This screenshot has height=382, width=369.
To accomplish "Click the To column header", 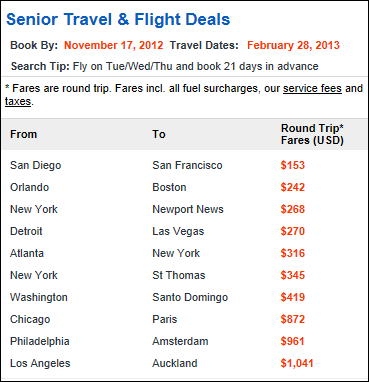I will (x=159, y=134).
